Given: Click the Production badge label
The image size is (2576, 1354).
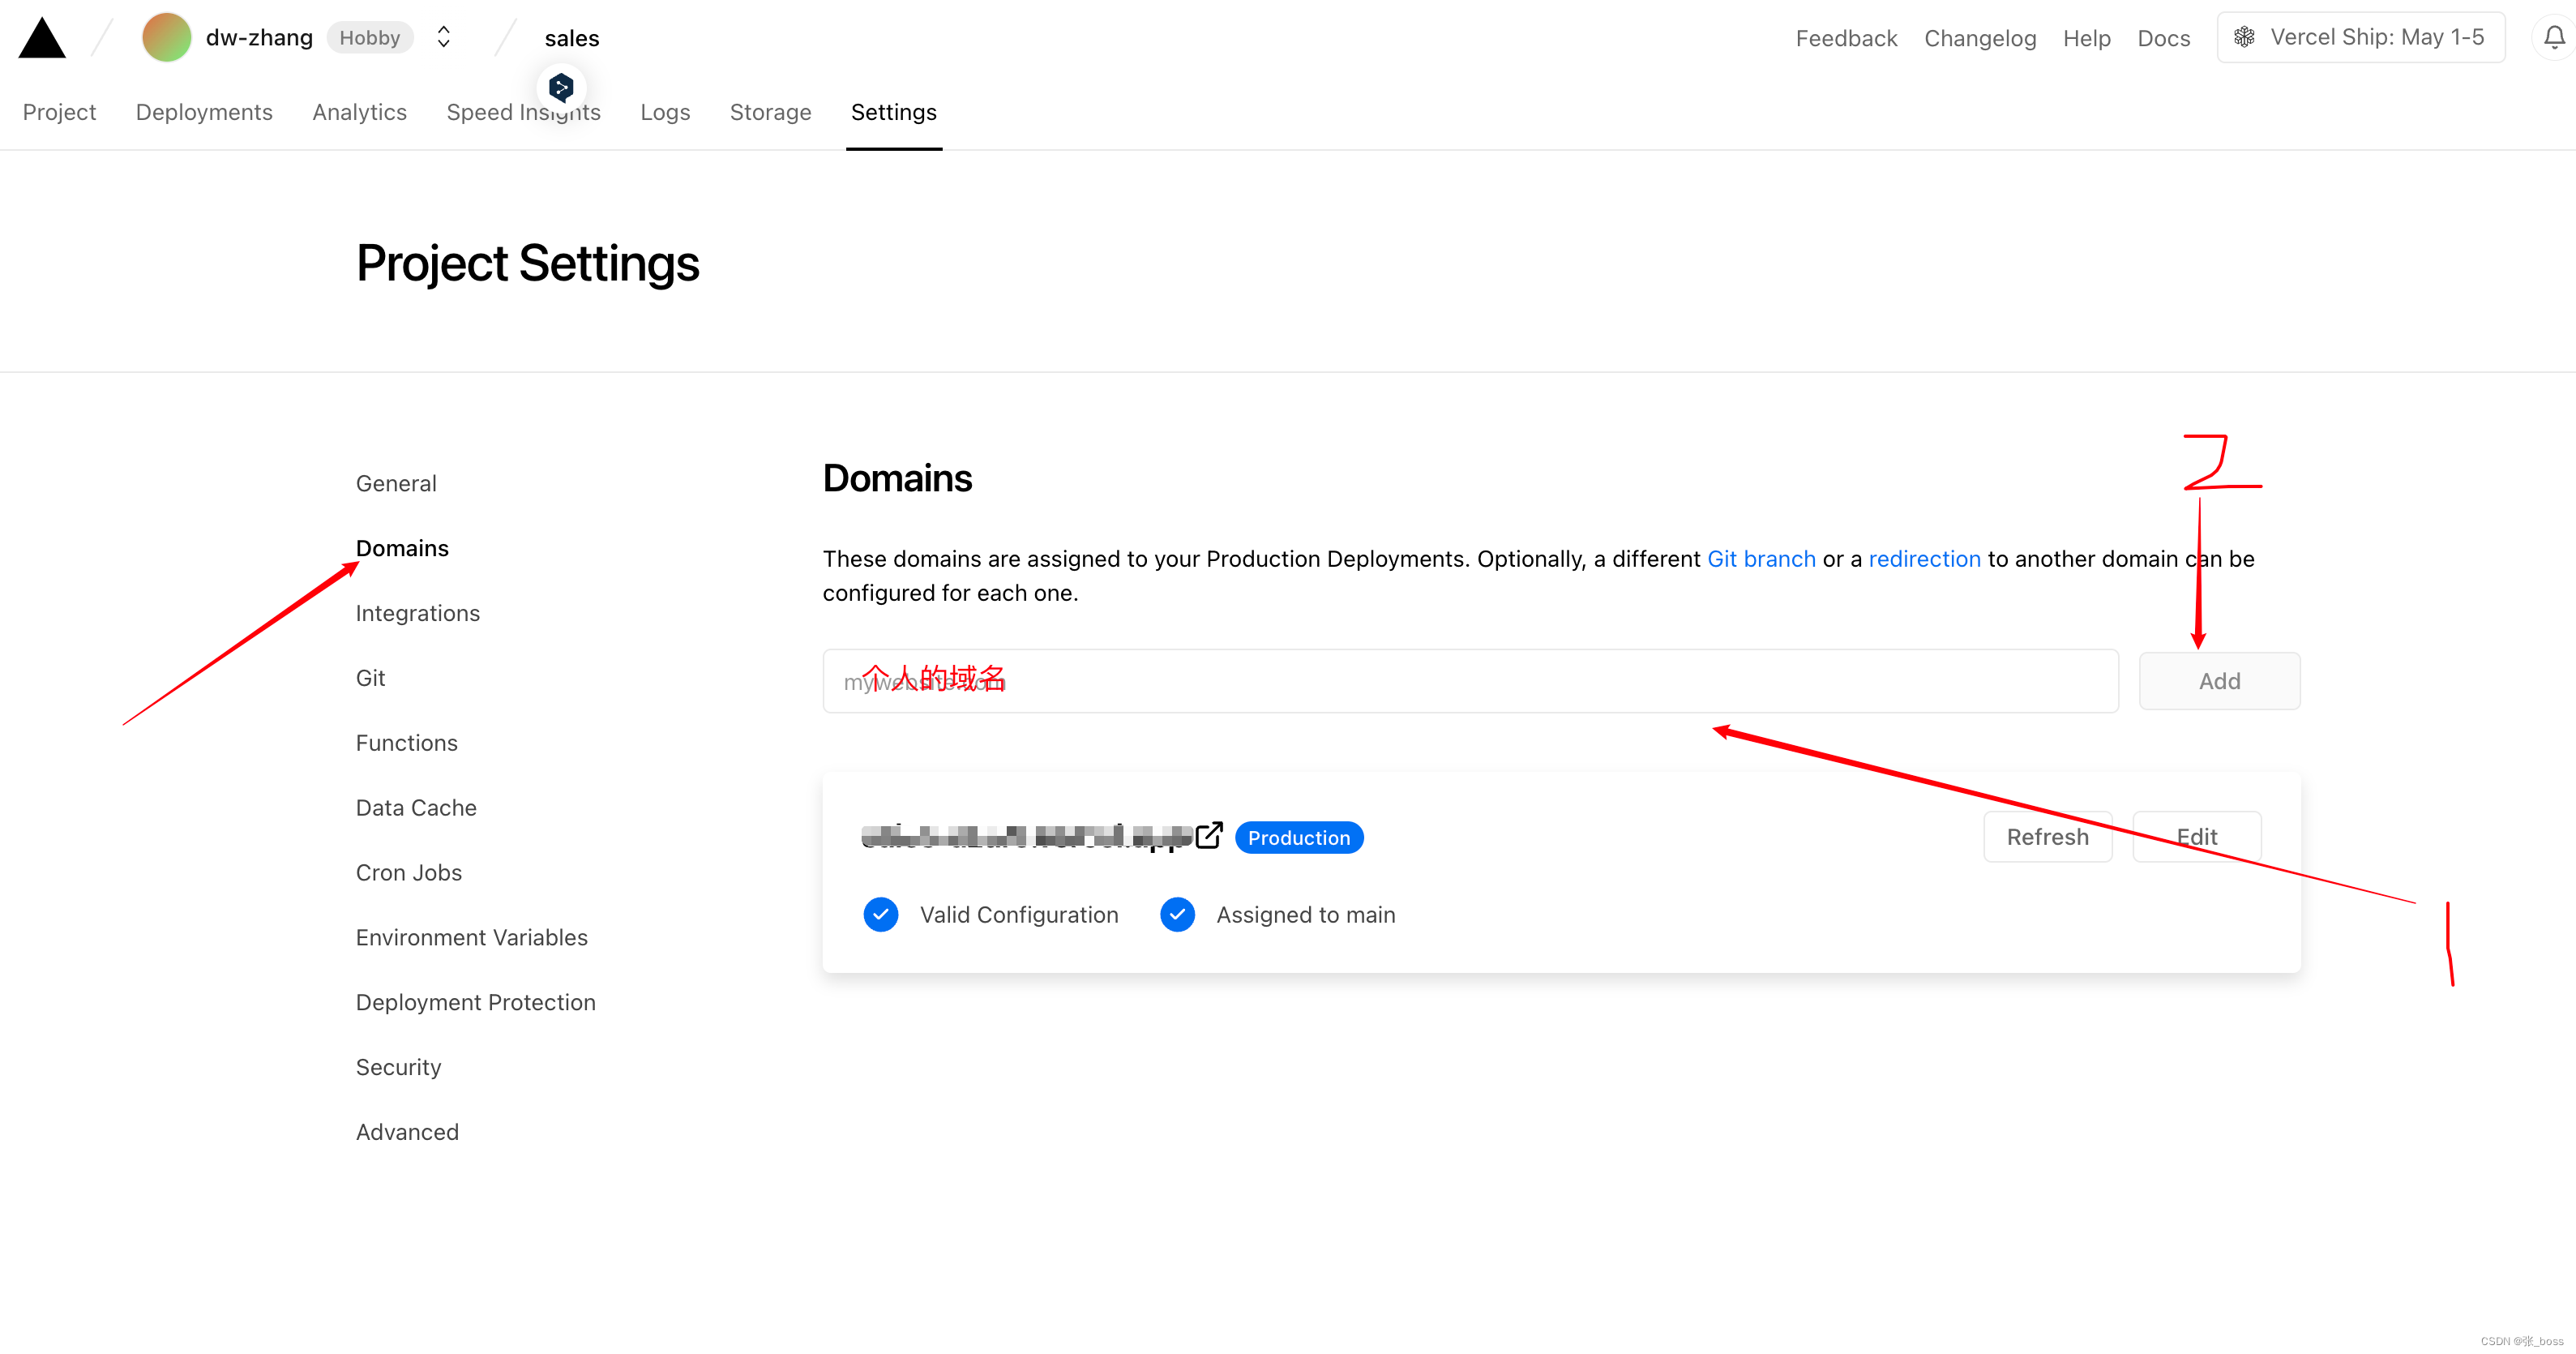Looking at the screenshot, I should 1298,838.
